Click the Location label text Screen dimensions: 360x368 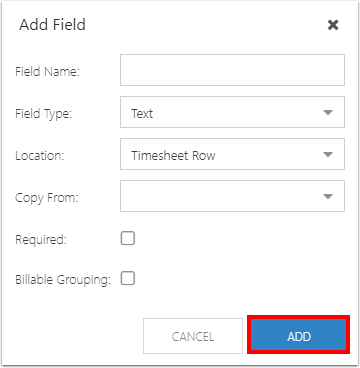pyautogui.click(x=39, y=156)
